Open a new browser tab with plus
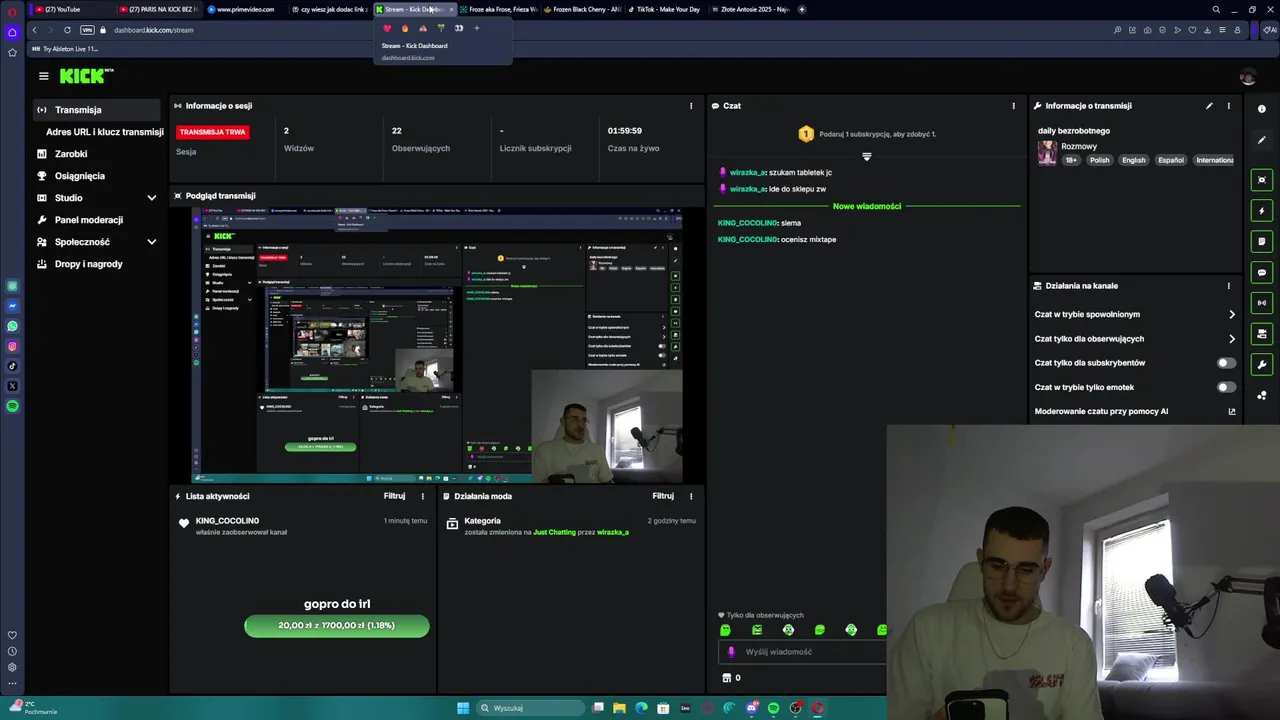The image size is (1280, 720). (x=802, y=9)
